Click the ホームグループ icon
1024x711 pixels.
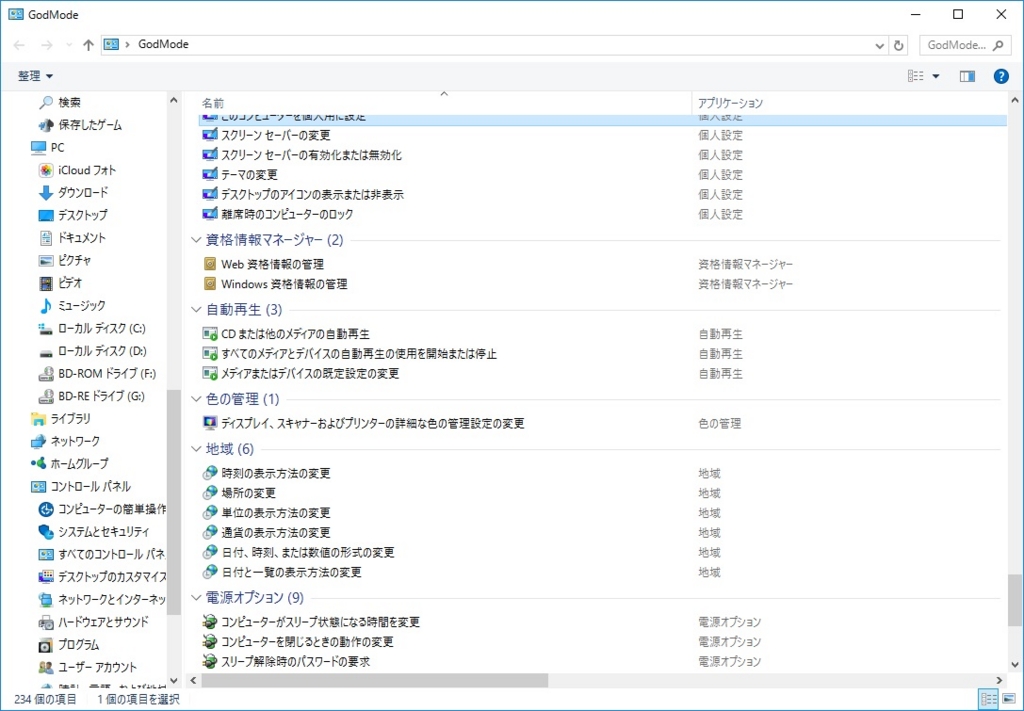pos(39,464)
